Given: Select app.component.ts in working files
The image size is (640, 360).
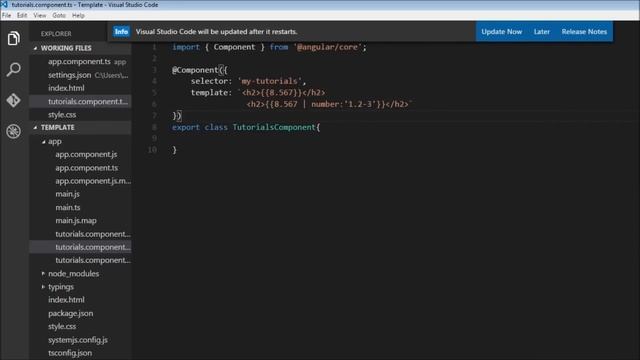Looking at the screenshot, I should 80,62.
